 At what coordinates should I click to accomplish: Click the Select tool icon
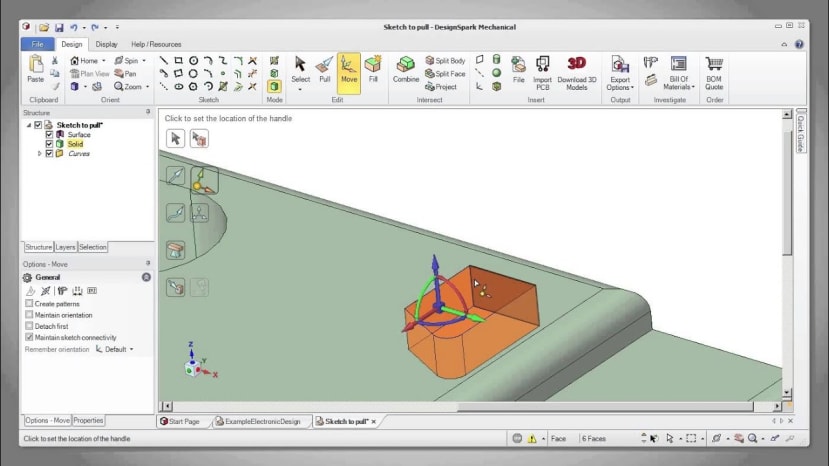(x=300, y=64)
